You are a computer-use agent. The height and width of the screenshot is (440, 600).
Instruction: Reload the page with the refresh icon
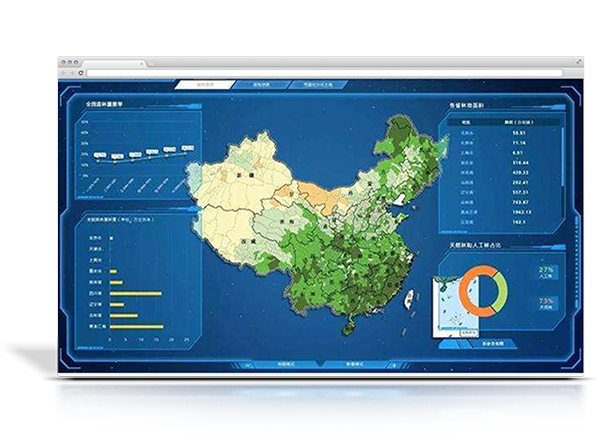(x=81, y=73)
